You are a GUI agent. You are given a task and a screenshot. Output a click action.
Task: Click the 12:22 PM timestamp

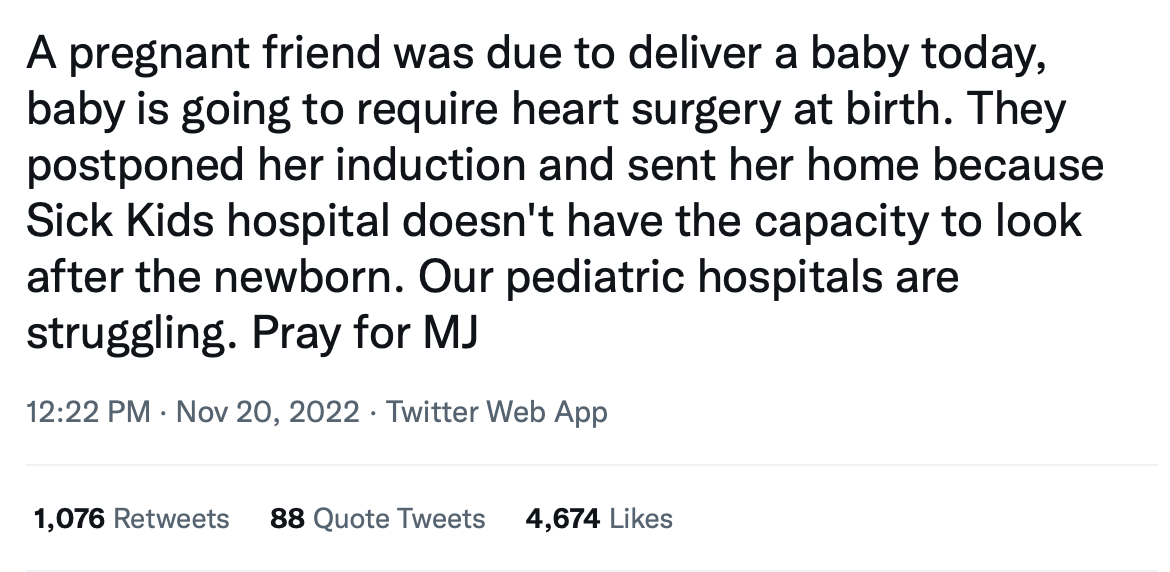click(x=90, y=411)
